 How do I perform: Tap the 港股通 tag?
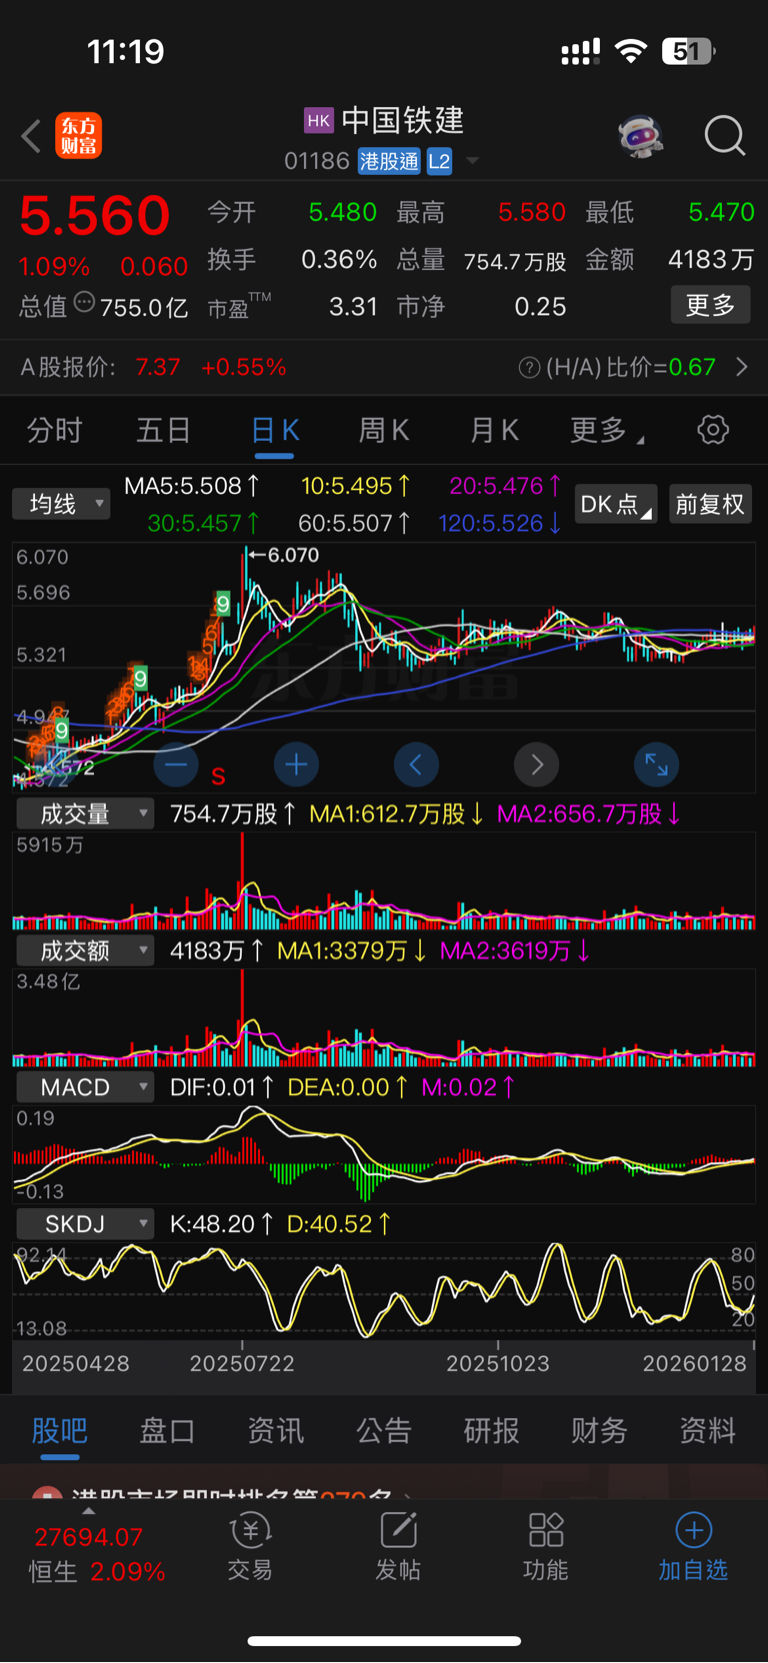pyautogui.click(x=389, y=161)
